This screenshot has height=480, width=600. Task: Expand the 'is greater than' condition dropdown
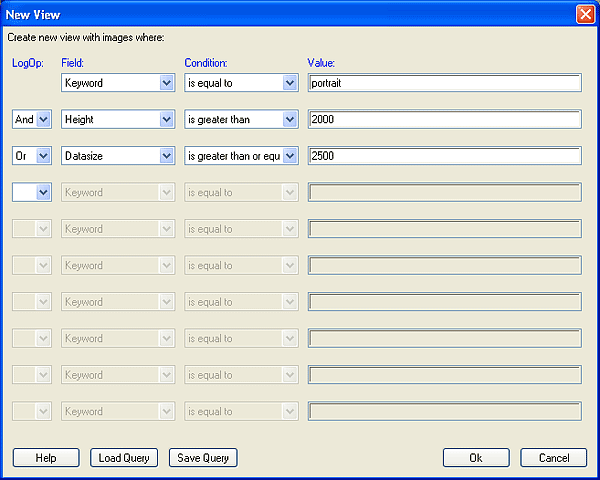pyautogui.click(x=290, y=120)
